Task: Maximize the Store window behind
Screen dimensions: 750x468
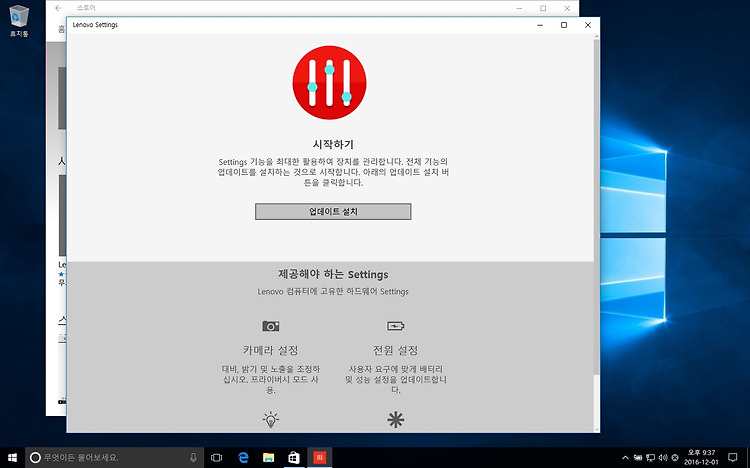Action: coord(543,8)
